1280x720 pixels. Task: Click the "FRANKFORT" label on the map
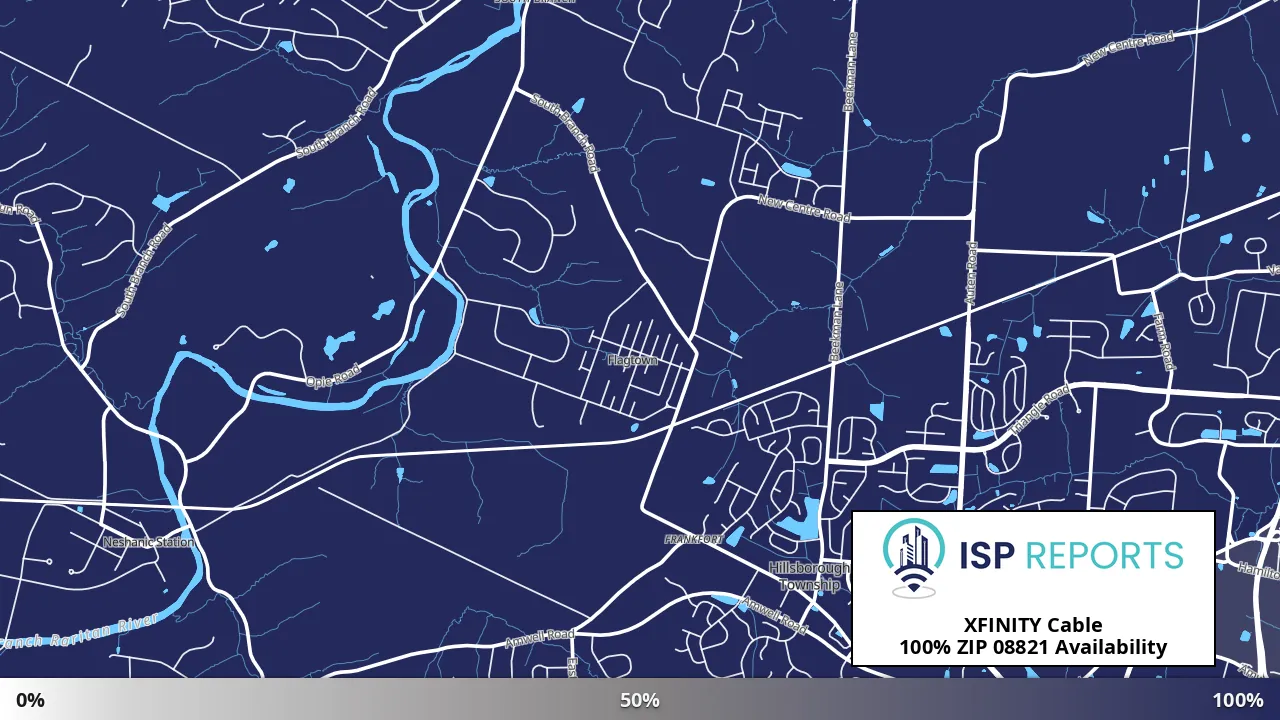click(694, 539)
